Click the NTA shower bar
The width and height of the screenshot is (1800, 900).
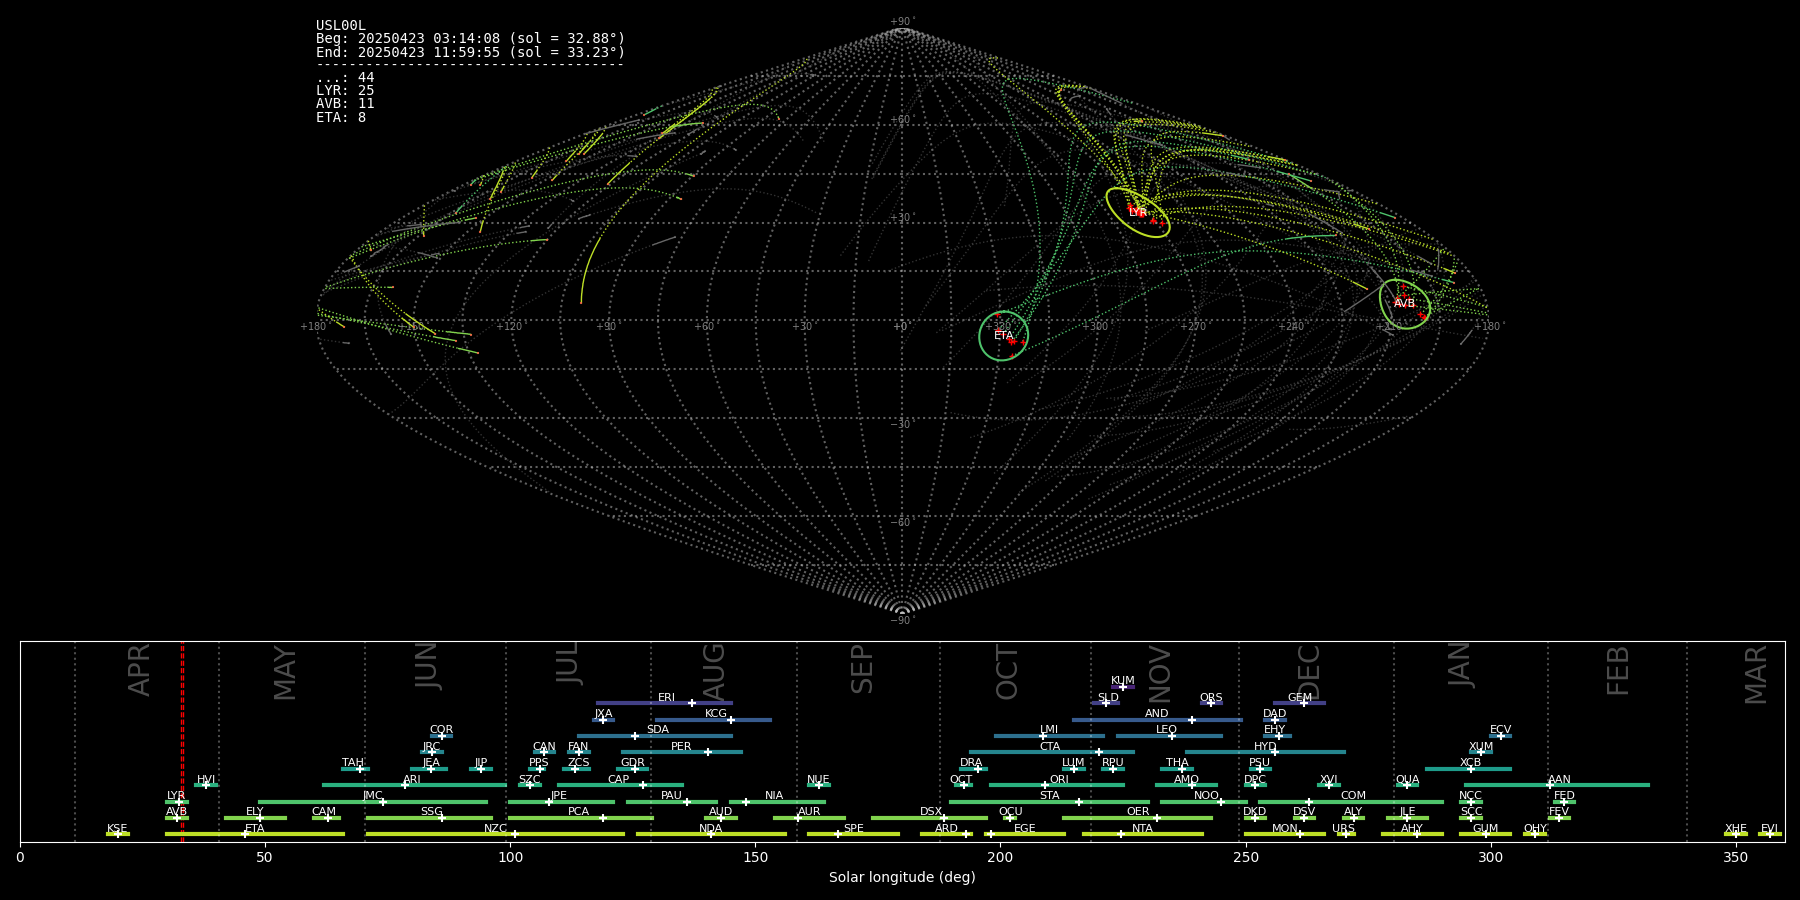coord(1142,834)
